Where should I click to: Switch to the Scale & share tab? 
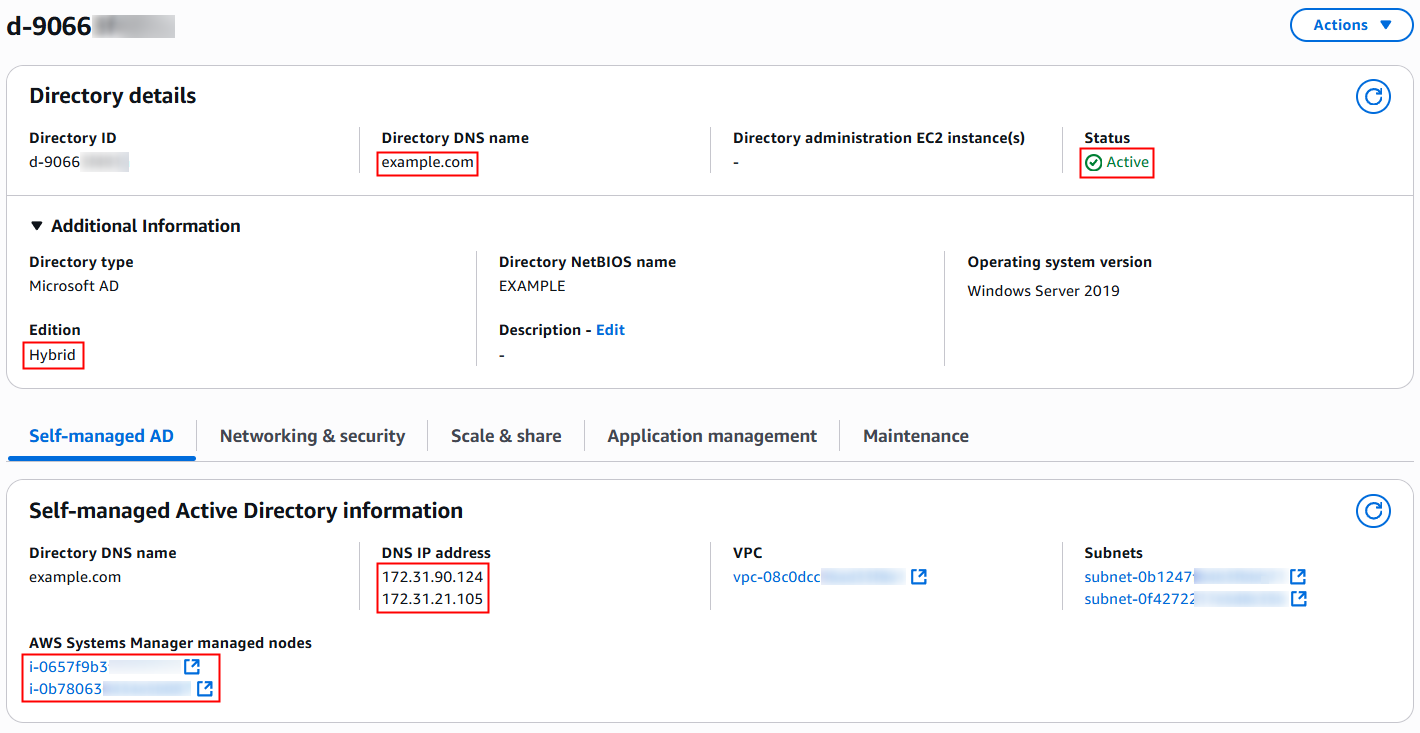click(x=506, y=436)
